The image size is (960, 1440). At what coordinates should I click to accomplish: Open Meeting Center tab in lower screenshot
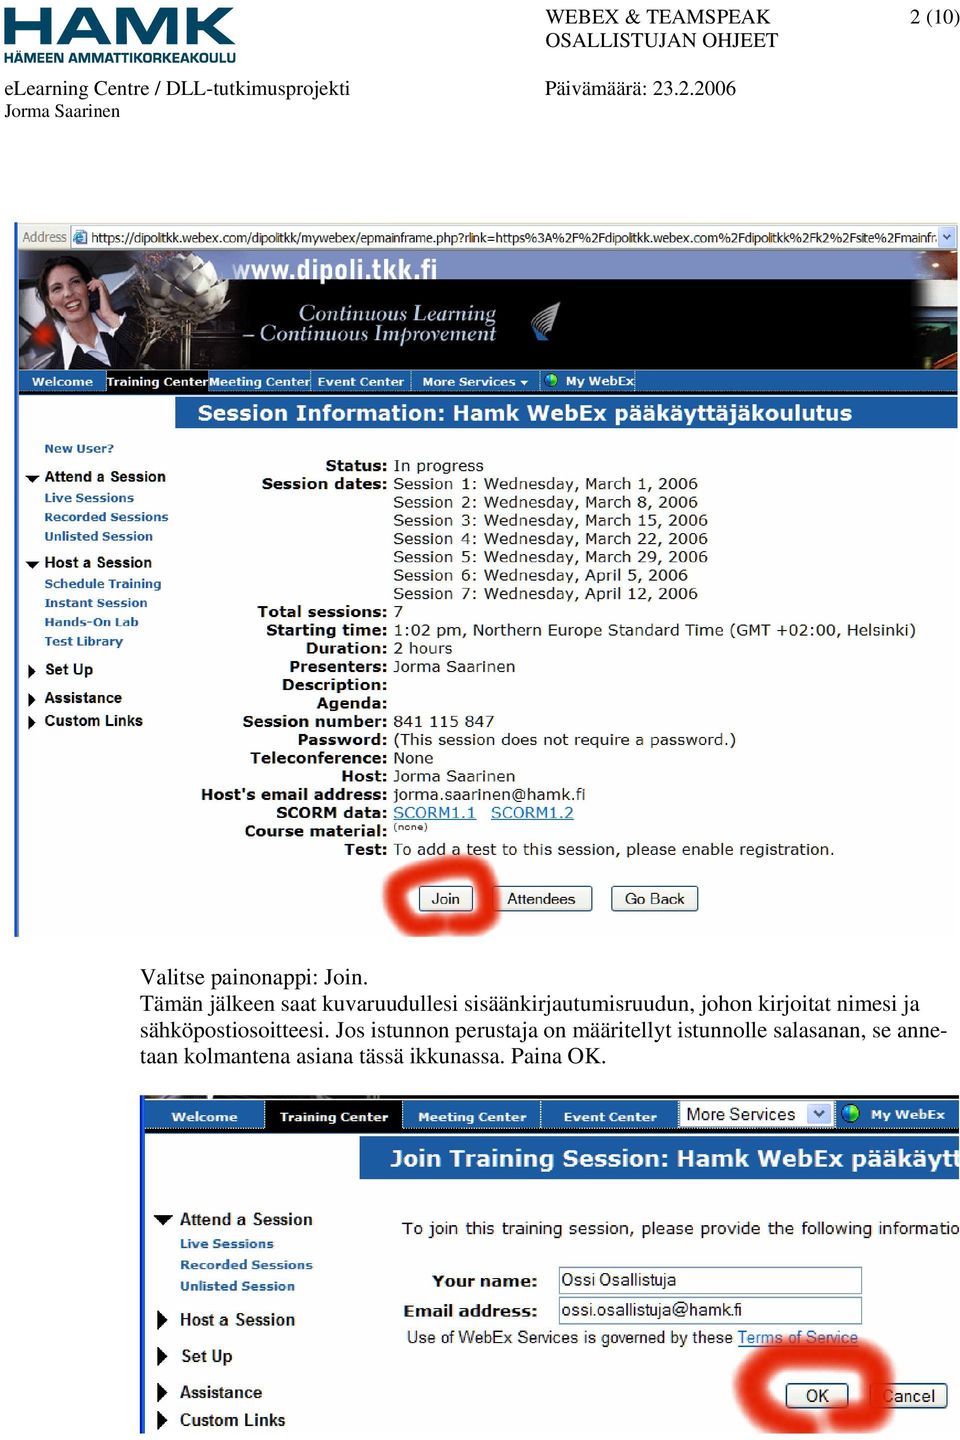471,1116
